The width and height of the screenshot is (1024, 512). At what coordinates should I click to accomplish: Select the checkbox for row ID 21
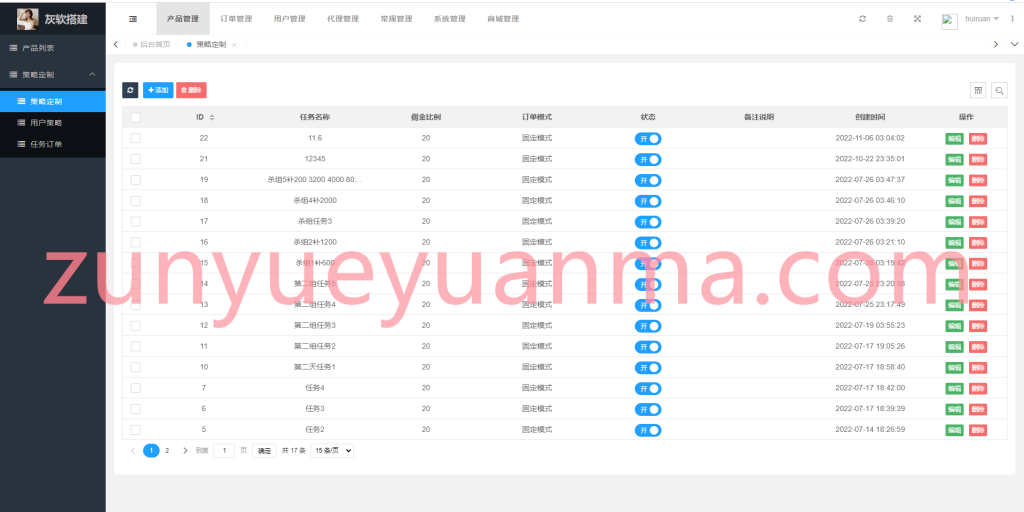coord(135,159)
